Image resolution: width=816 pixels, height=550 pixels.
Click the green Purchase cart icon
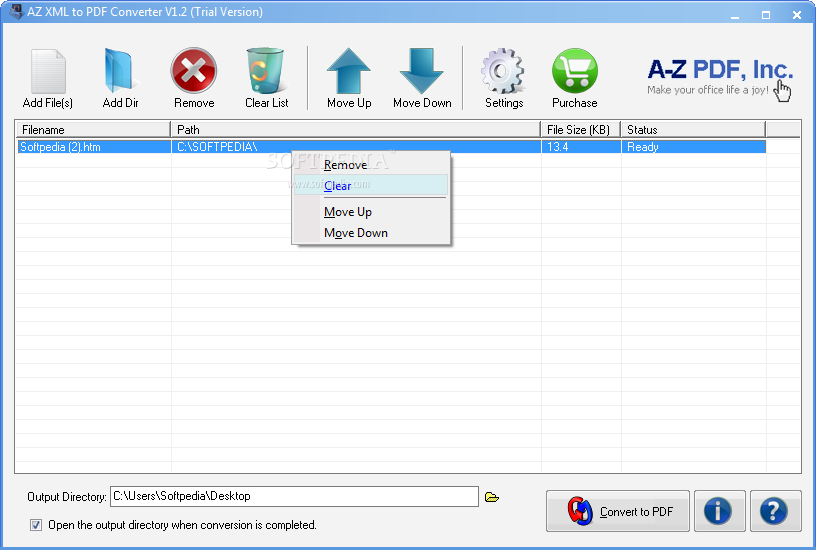tap(575, 71)
